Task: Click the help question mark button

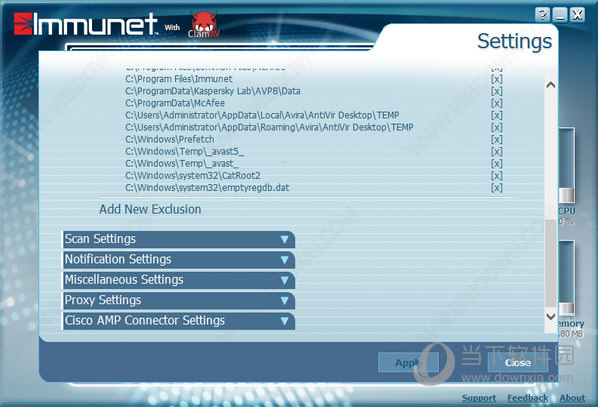Action: (542, 15)
